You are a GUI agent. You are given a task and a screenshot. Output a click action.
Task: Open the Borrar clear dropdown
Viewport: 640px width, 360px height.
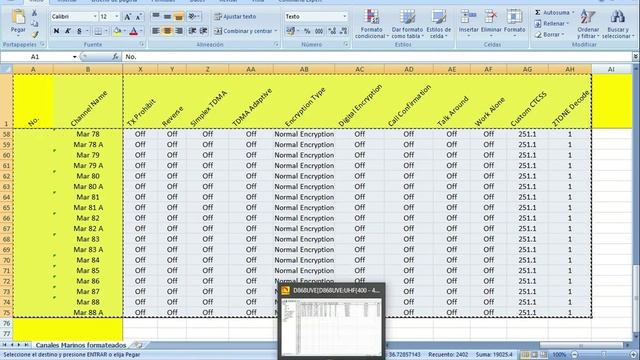[563, 35]
